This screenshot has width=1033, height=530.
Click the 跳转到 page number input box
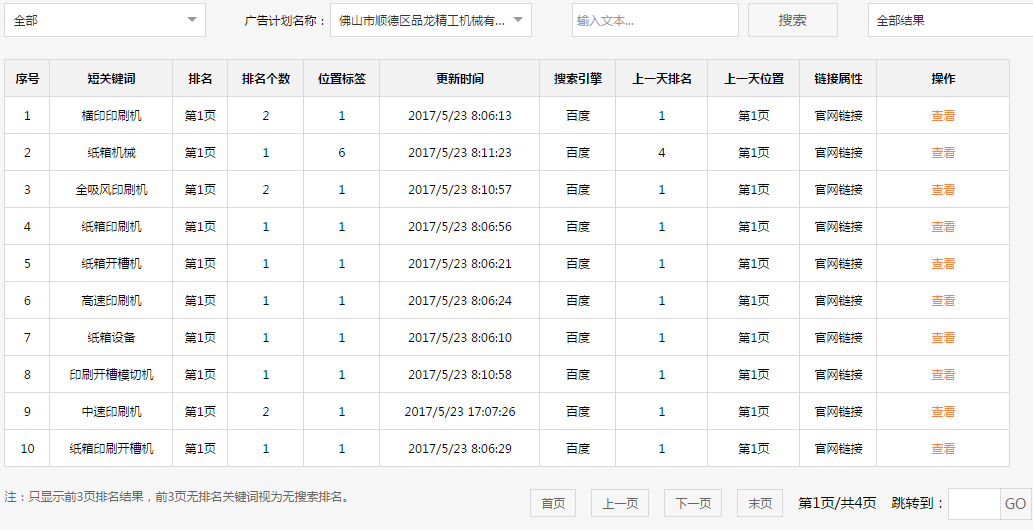[x=973, y=503]
